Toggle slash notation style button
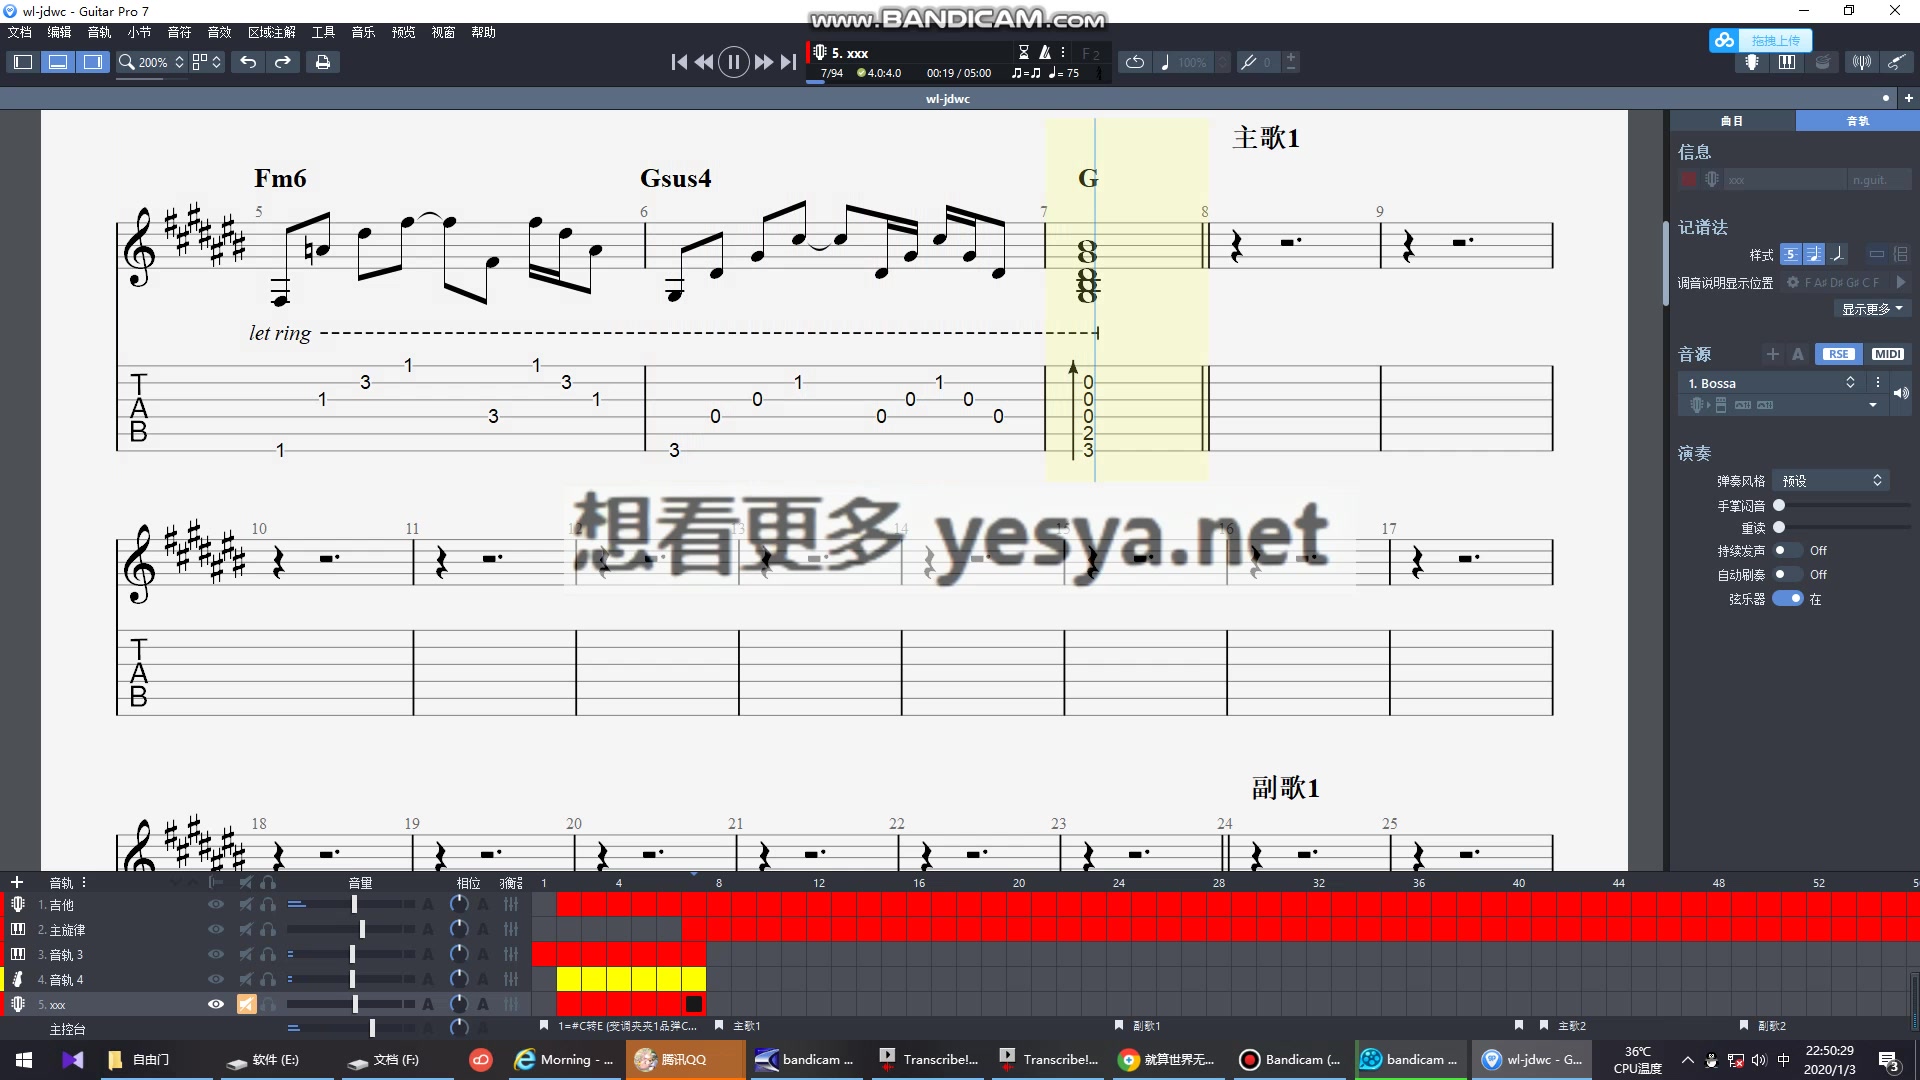Viewport: 1920px width, 1080px height. [x=1837, y=254]
